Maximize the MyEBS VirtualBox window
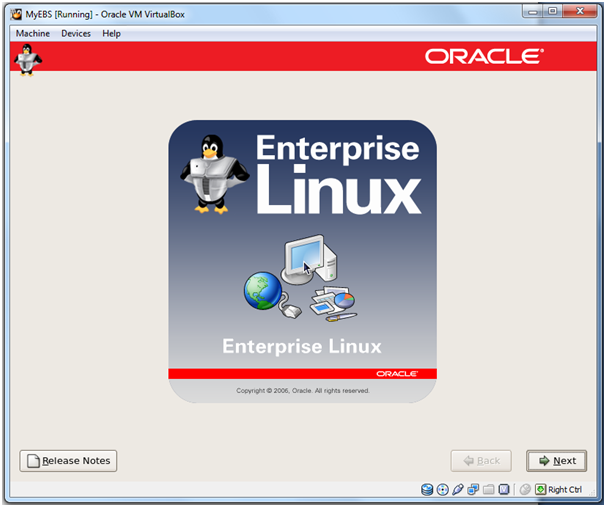606x507 pixels. click(553, 12)
